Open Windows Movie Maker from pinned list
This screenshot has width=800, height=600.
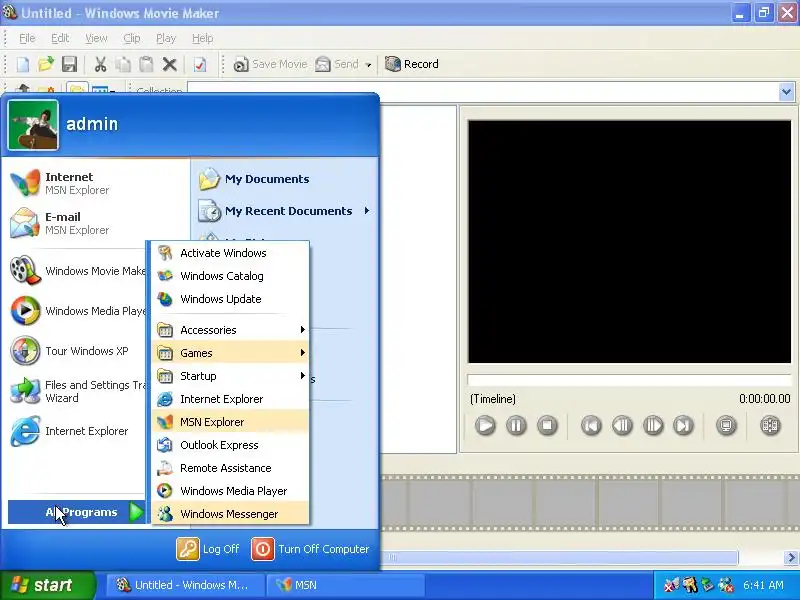[77, 270]
